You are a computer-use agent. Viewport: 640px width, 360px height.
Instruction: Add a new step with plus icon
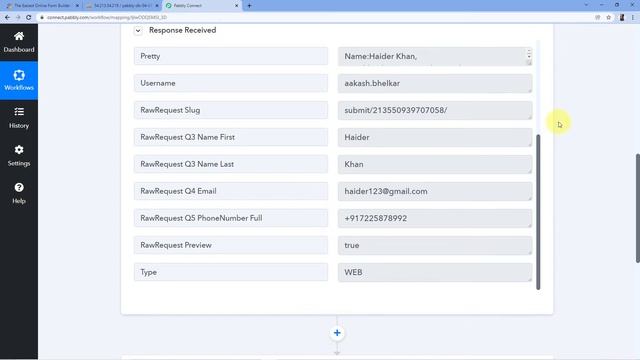coord(337,333)
